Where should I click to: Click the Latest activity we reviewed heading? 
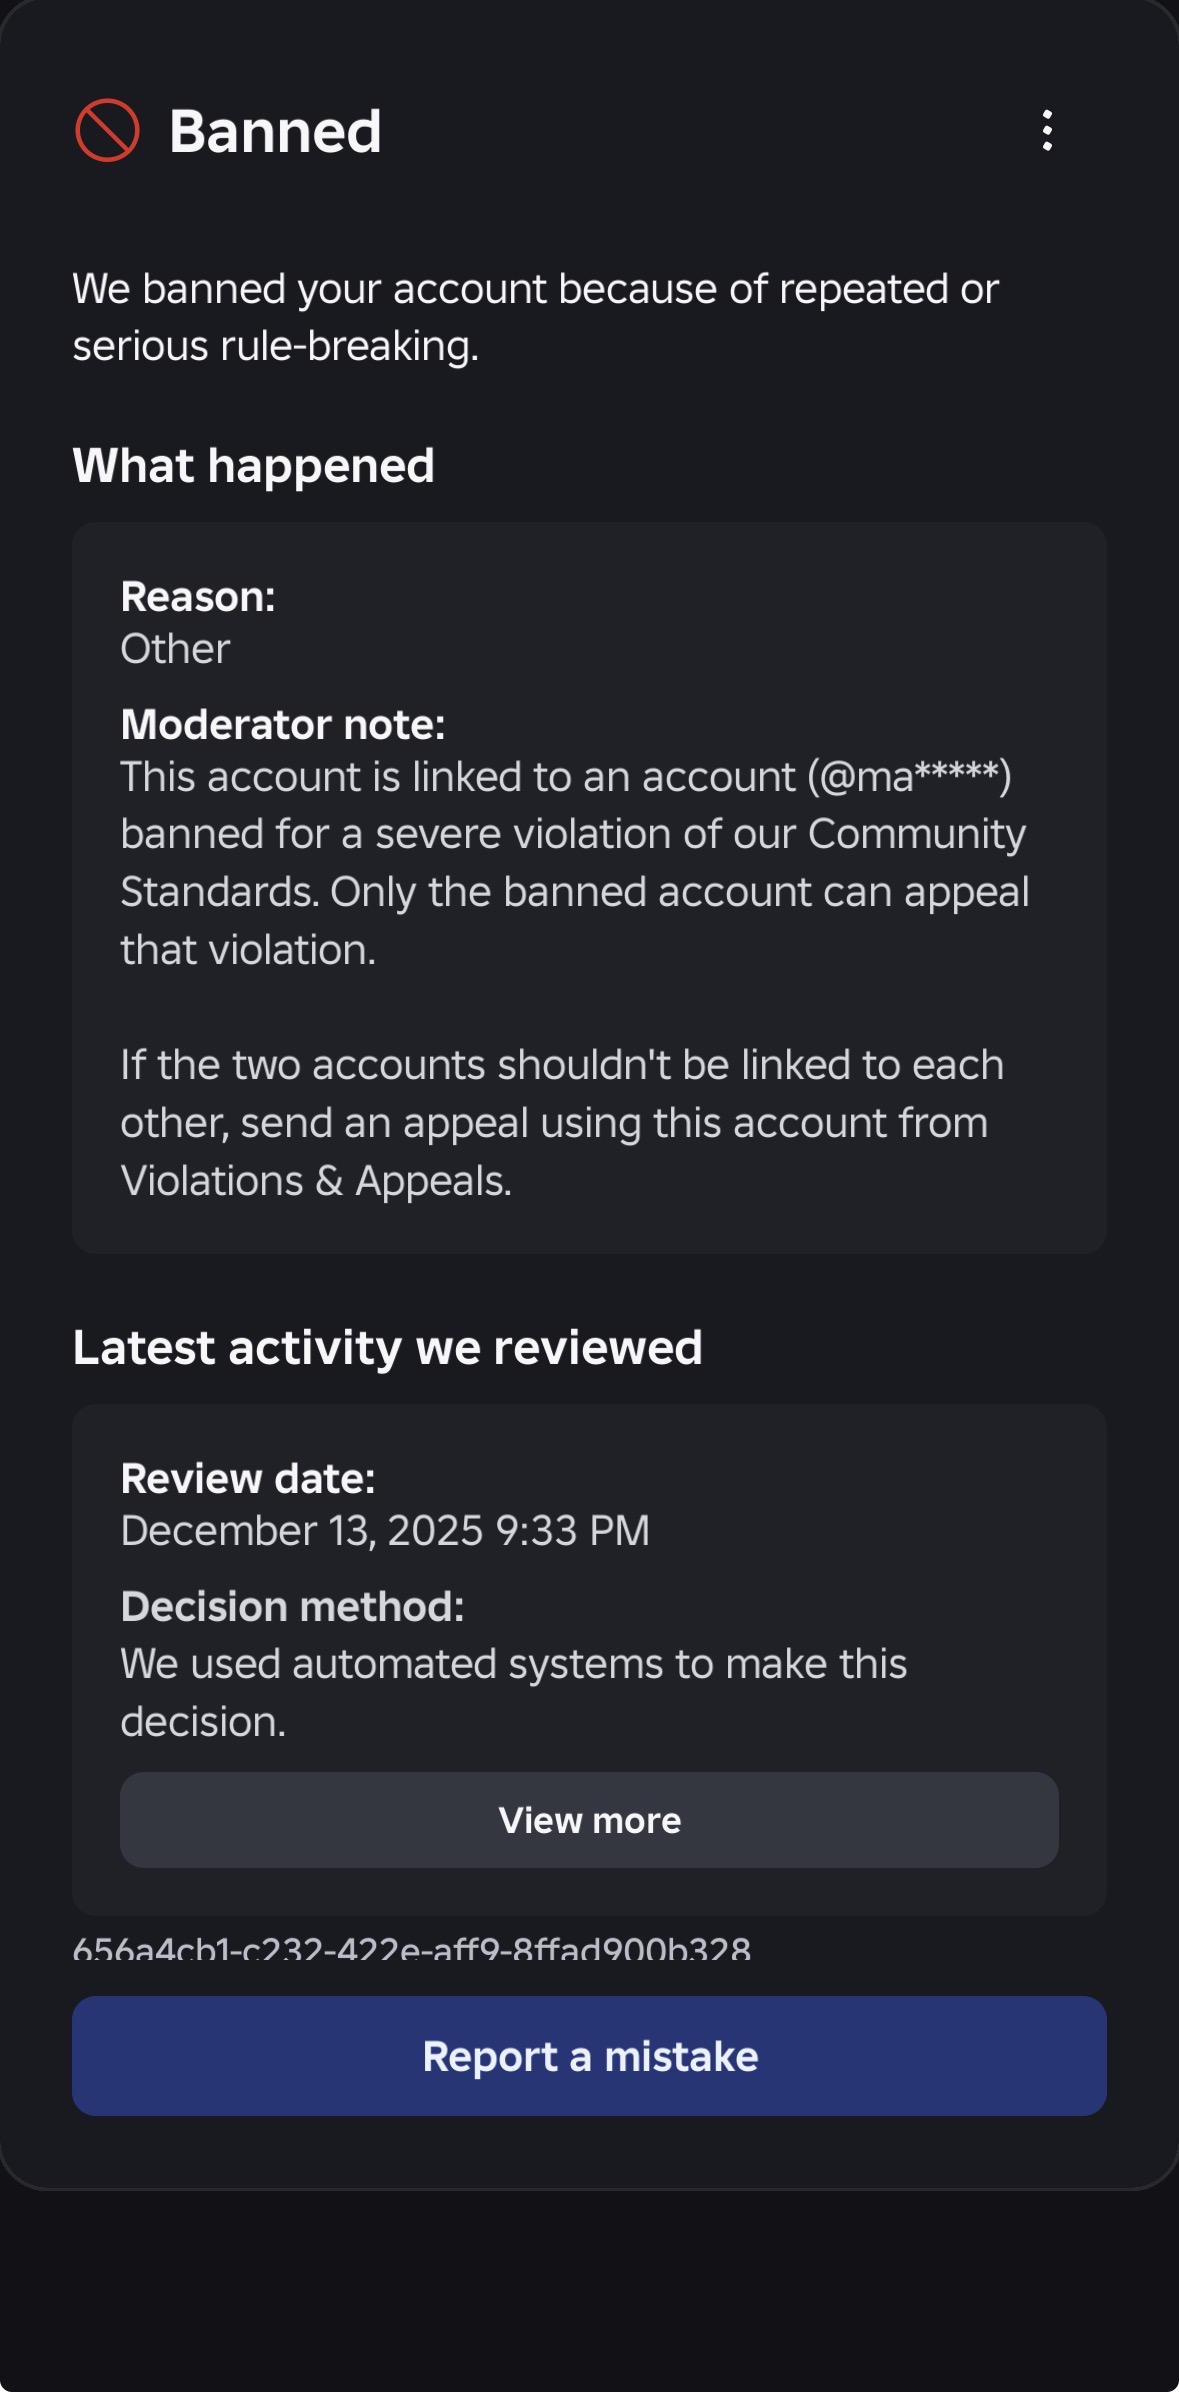pos(387,1348)
